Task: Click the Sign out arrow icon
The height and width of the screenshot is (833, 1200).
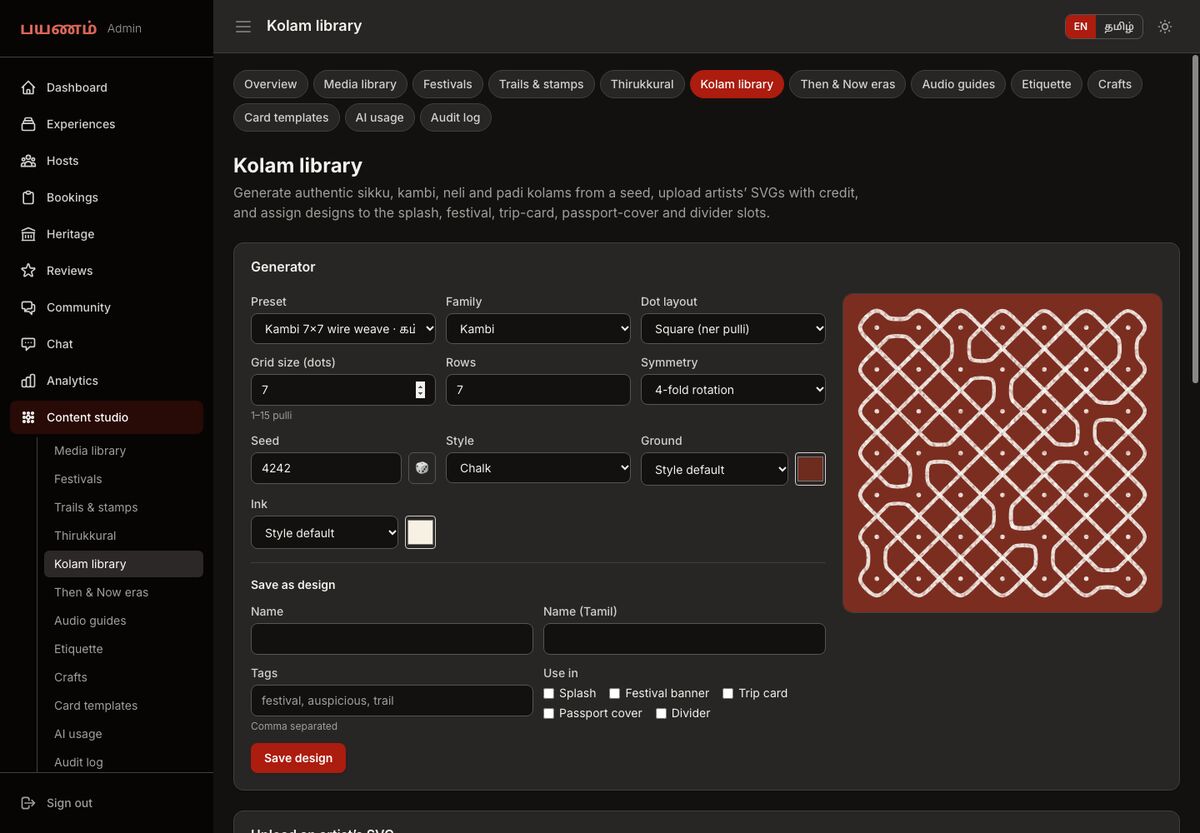Action: [28, 803]
